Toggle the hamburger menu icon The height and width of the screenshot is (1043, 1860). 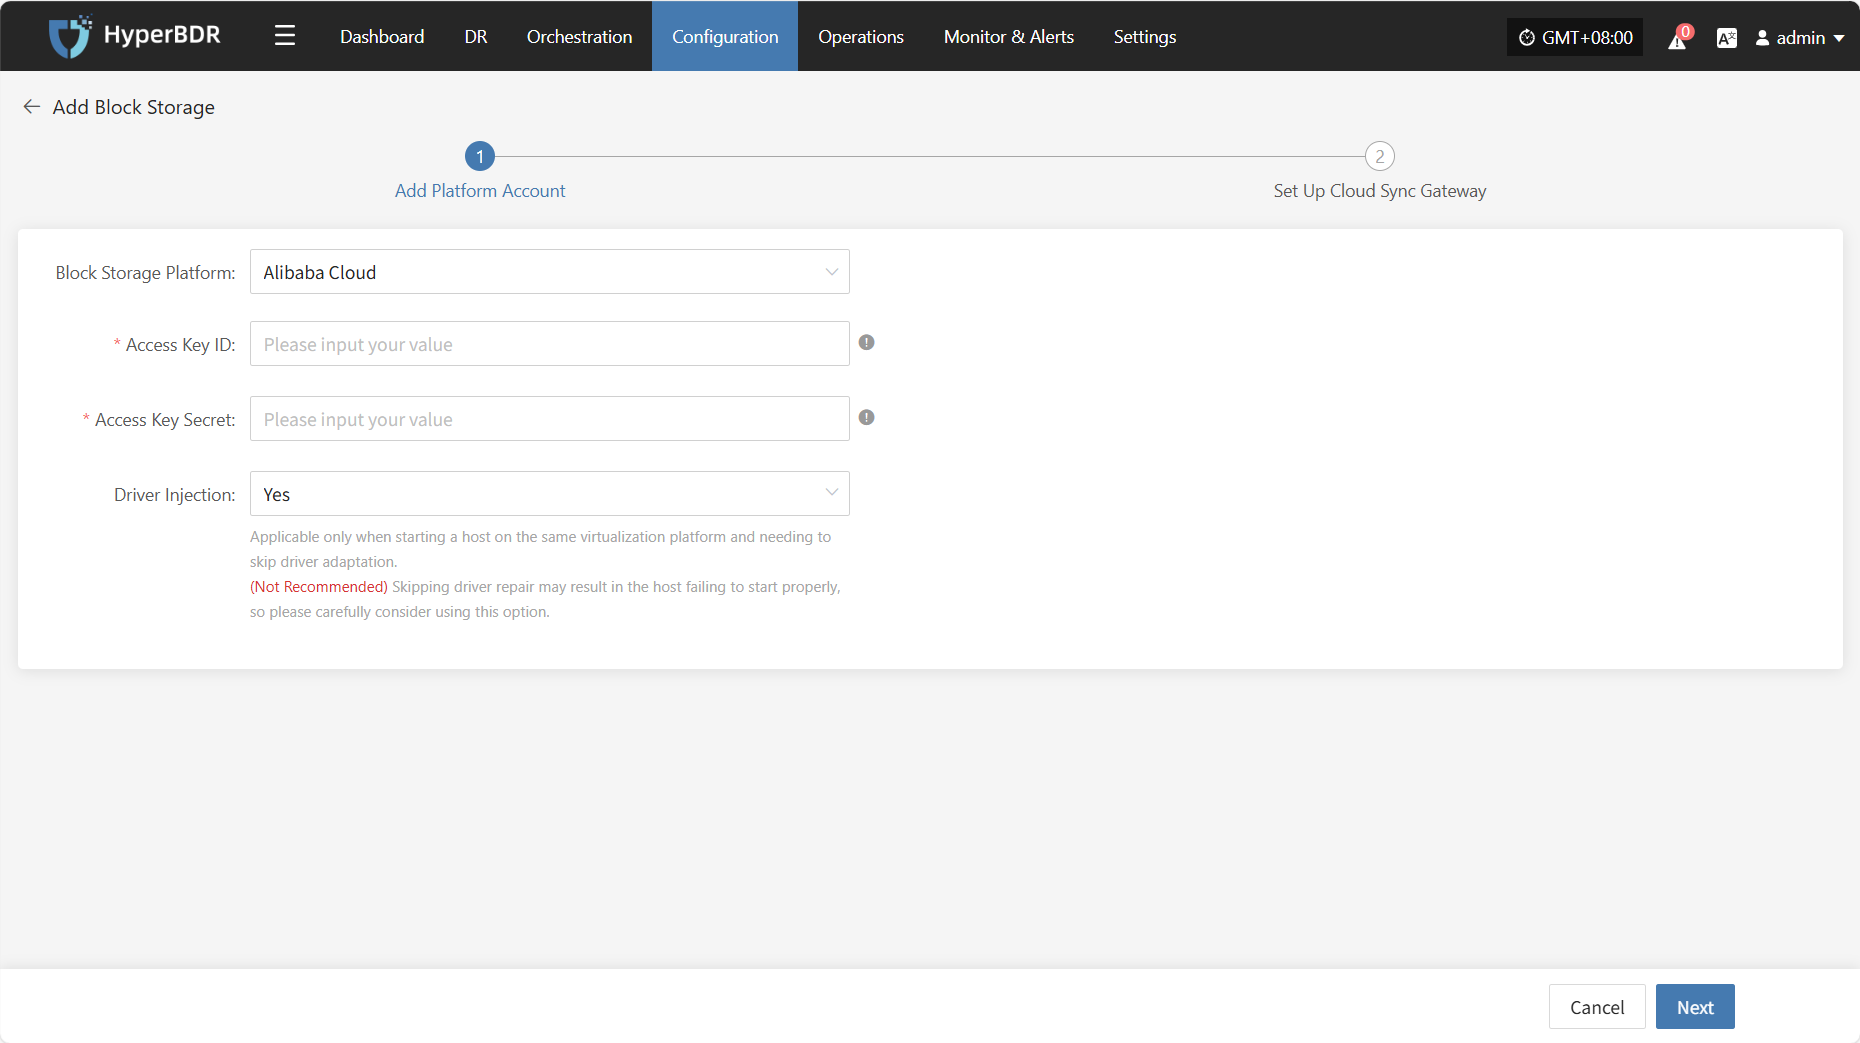tap(285, 36)
